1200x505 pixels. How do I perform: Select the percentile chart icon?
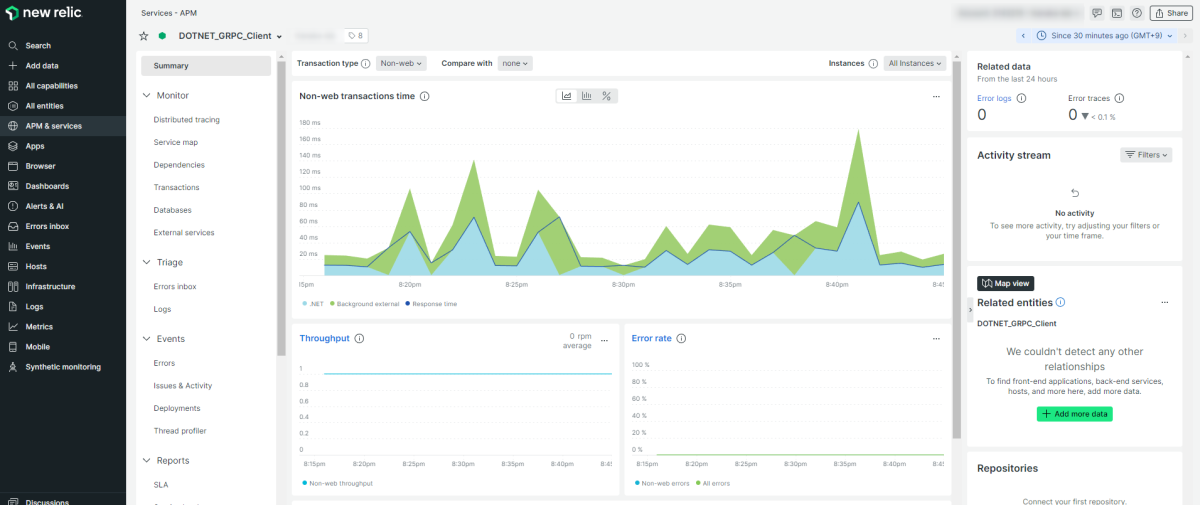point(607,96)
